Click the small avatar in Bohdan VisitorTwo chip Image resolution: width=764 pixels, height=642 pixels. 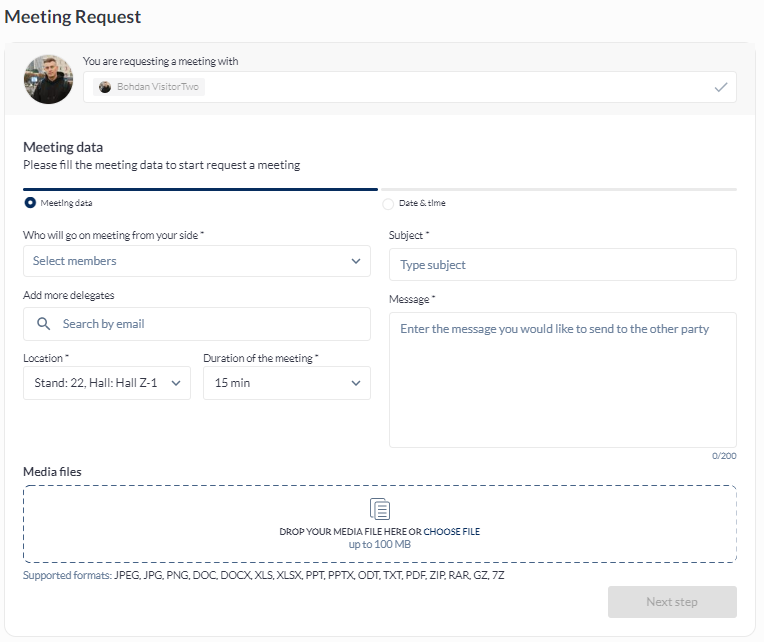pos(105,87)
